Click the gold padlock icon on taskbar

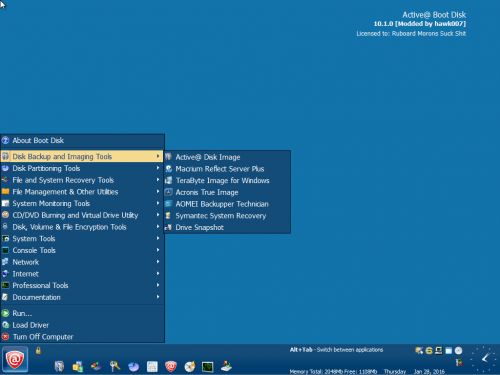[x=38, y=350]
